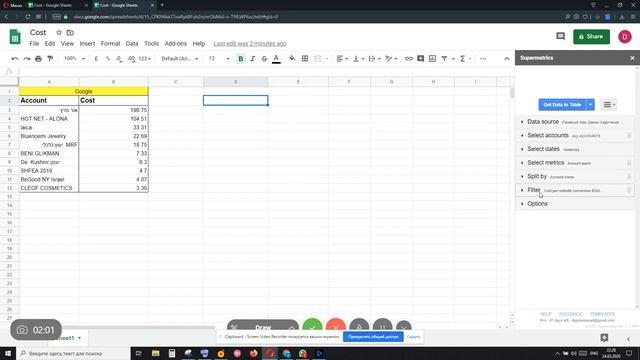Open the Explore button at bottom right
The height and width of the screenshot is (360, 640).
point(604,338)
